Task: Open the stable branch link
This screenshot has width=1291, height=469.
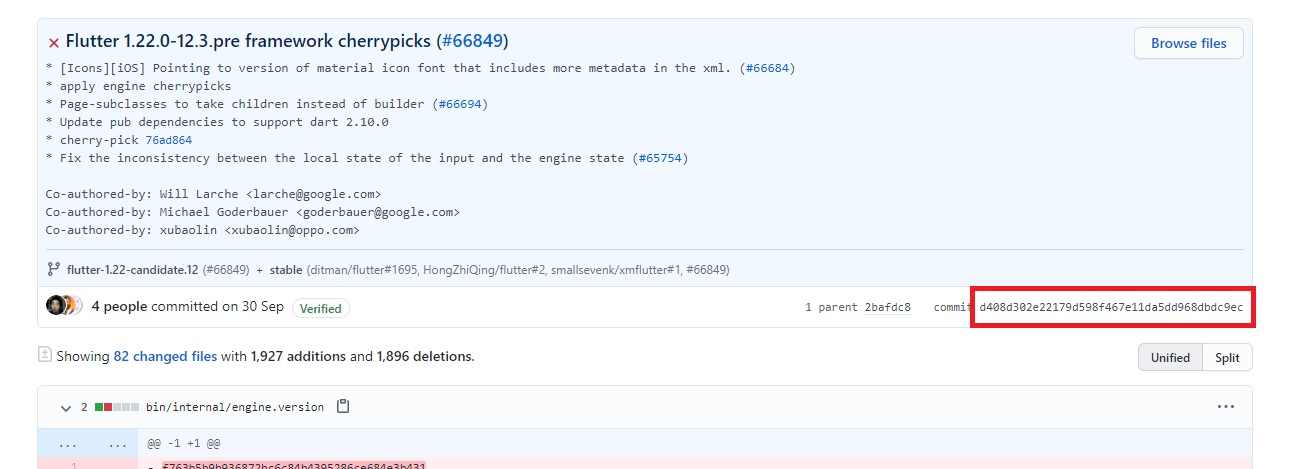Action: tap(285, 270)
